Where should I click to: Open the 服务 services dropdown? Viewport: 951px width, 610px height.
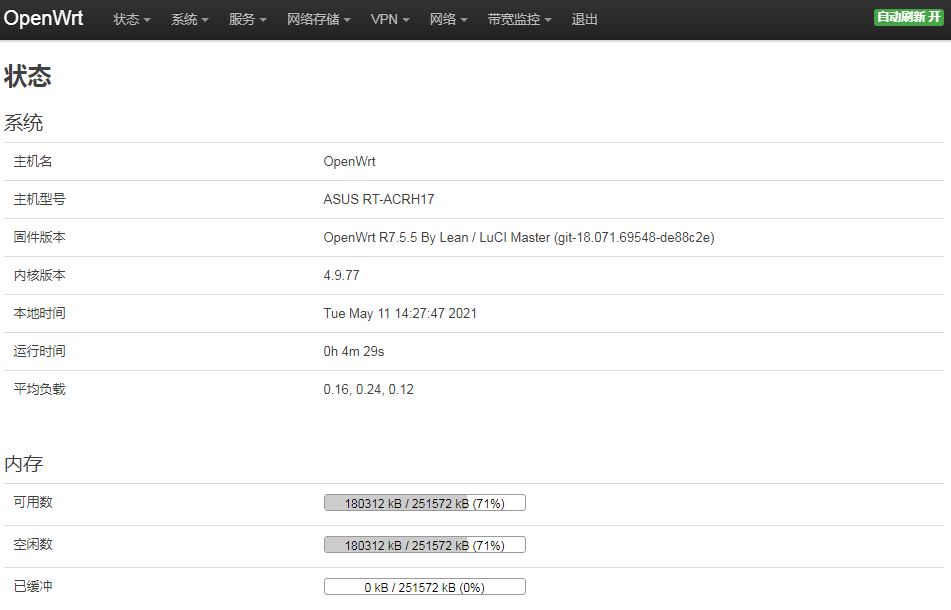coord(246,19)
